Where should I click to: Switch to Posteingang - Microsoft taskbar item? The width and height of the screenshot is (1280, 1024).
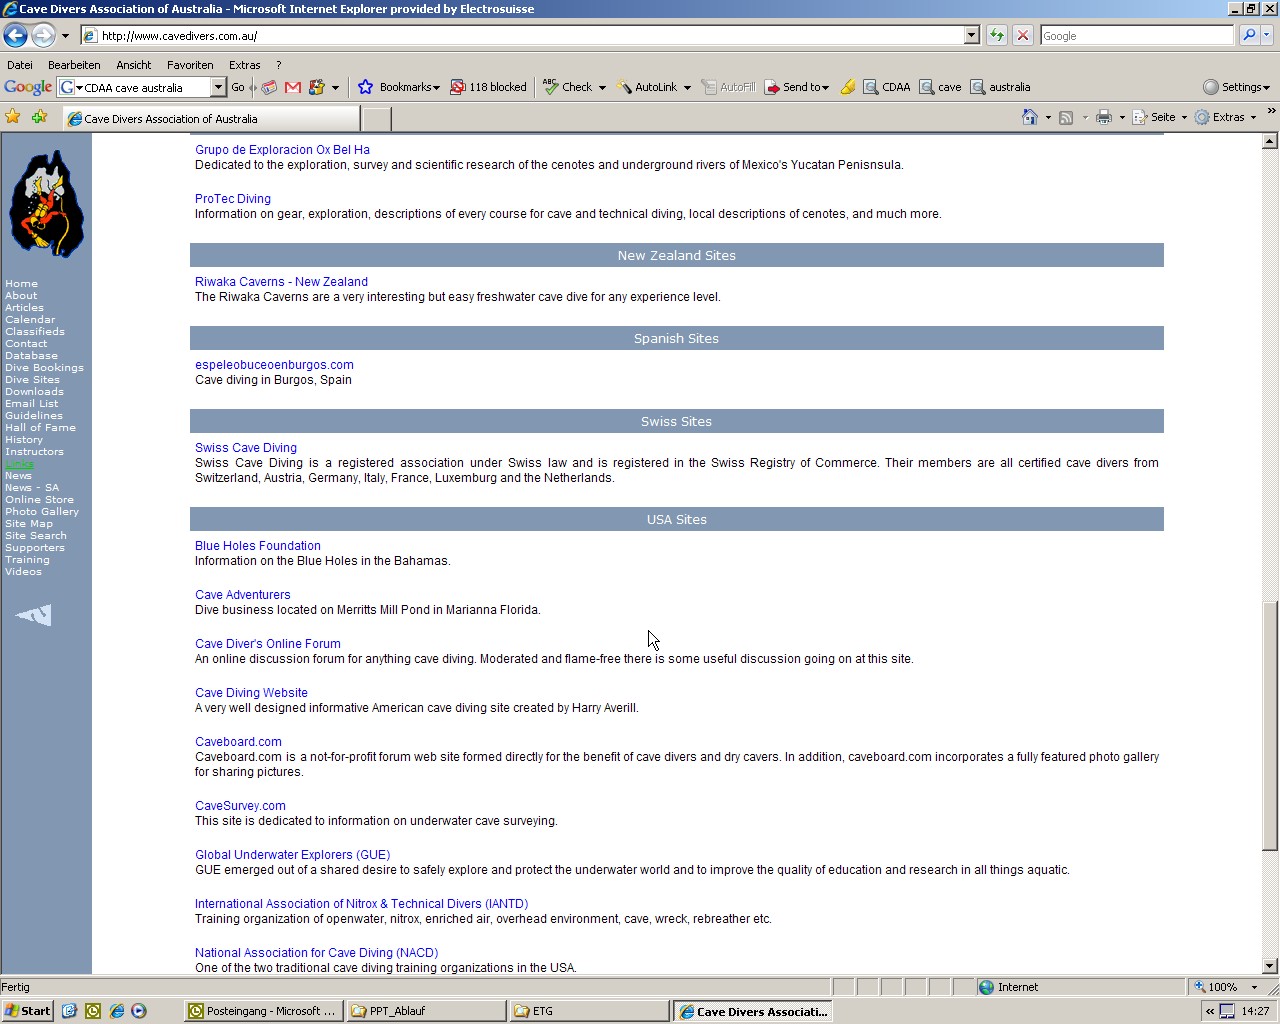pyautogui.click(x=264, y=1011)
